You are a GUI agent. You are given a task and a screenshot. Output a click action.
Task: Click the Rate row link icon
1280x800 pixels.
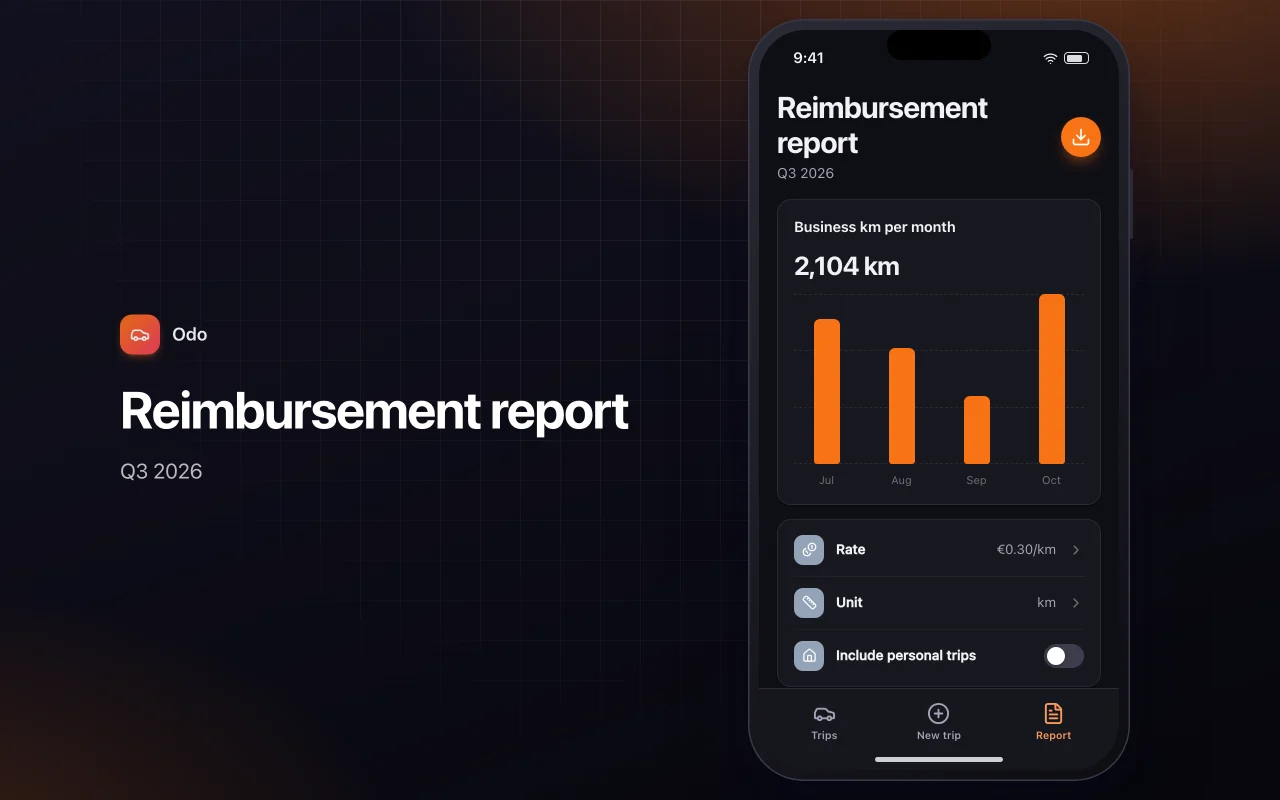click(809, 550)
